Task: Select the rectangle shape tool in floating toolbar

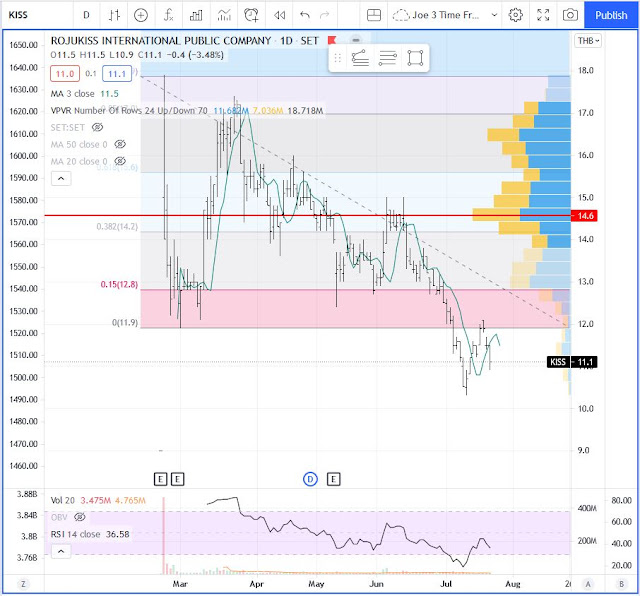Action: click(x=415, y=58)
